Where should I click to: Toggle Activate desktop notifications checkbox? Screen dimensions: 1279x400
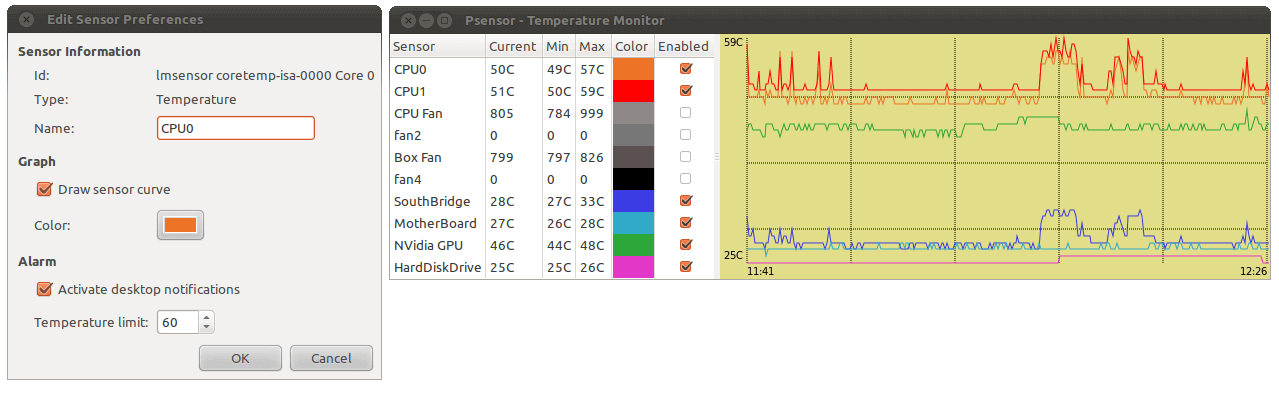tap(44, 289)
